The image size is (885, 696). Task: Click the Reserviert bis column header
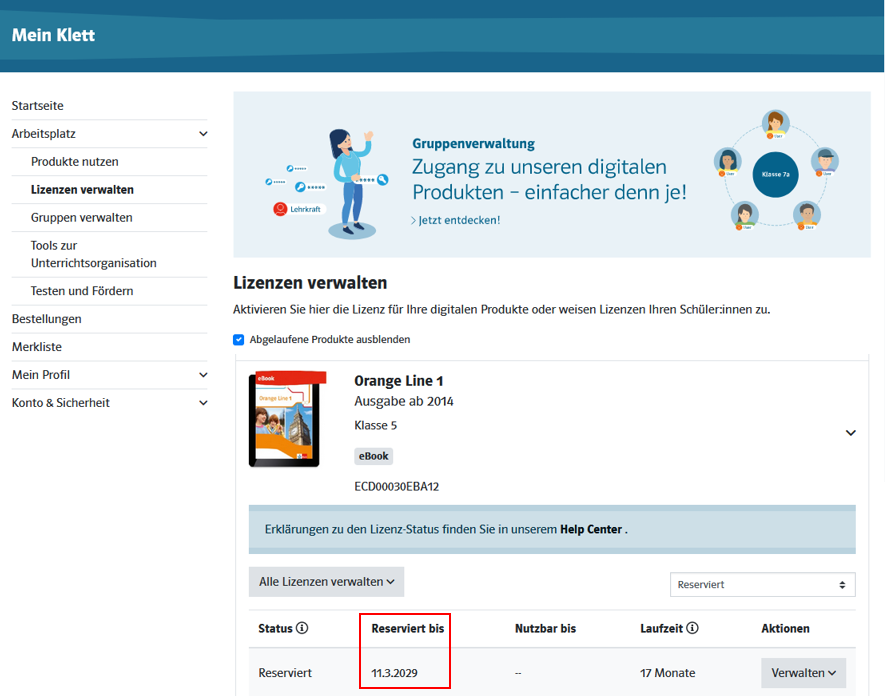pyautogui.click(x=408, y=628)
